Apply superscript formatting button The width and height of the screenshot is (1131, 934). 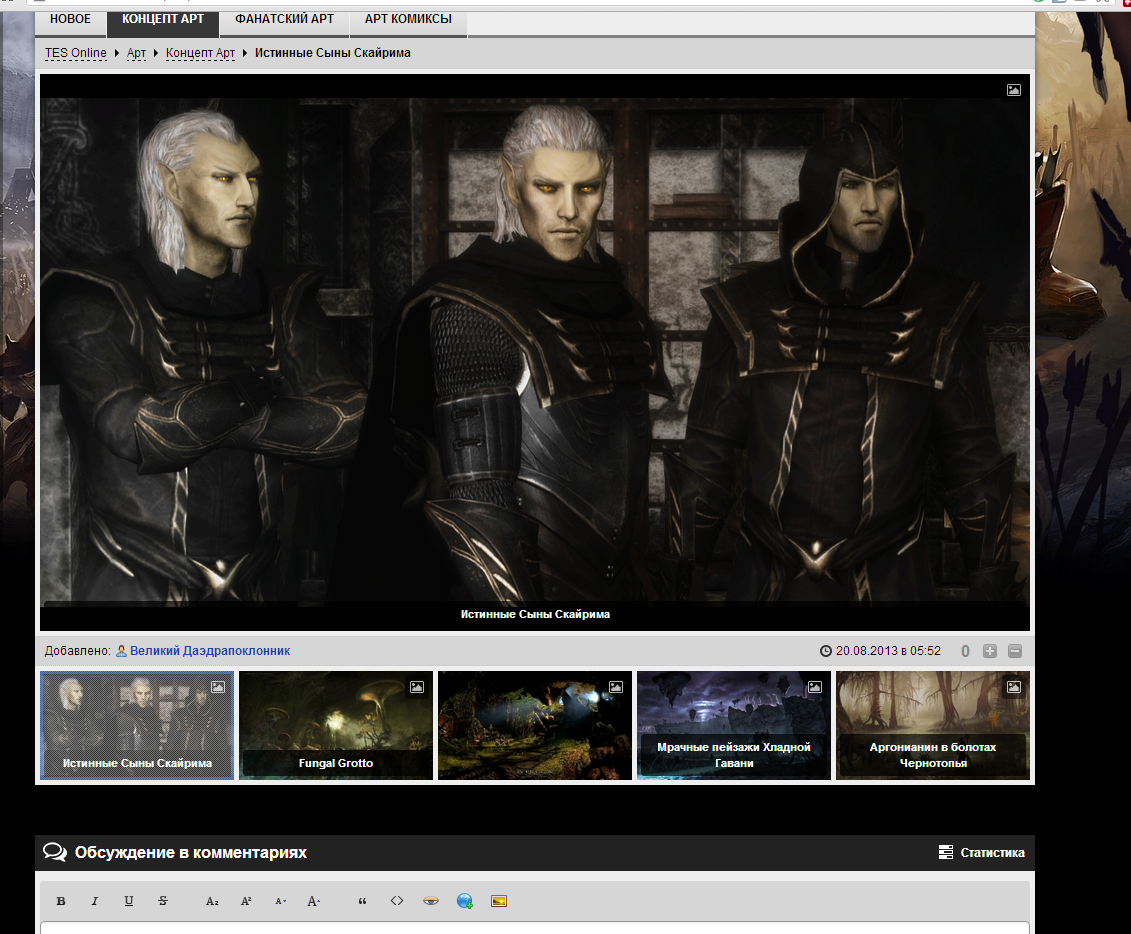tap(246, 901)
